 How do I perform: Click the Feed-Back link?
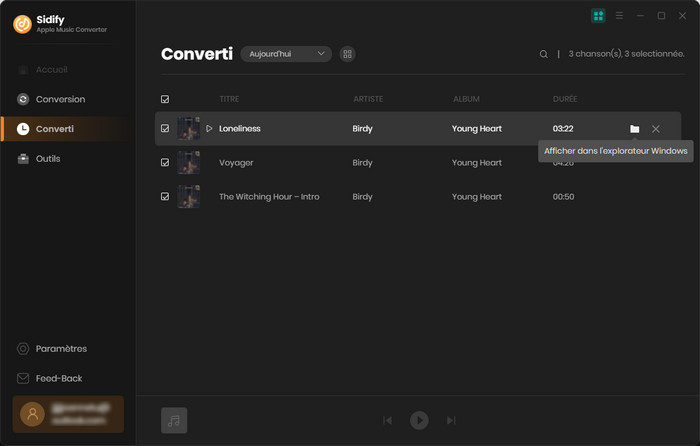(x=58, y=379)
